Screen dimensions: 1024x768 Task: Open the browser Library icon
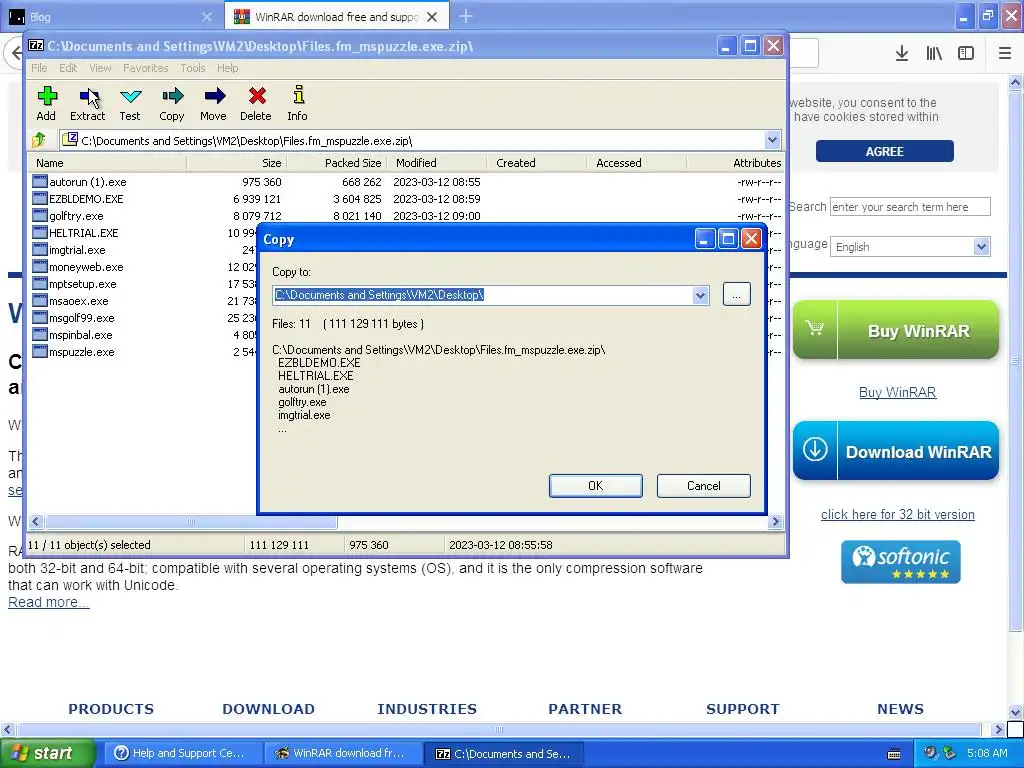click(934, 54)
